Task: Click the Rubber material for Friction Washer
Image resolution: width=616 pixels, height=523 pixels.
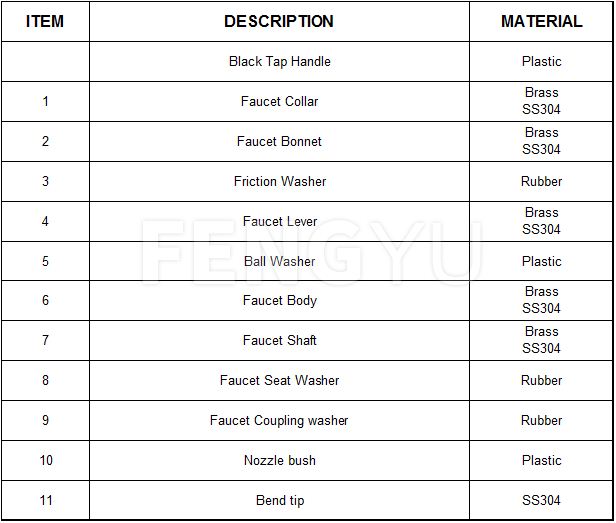Action: point(541,181)
